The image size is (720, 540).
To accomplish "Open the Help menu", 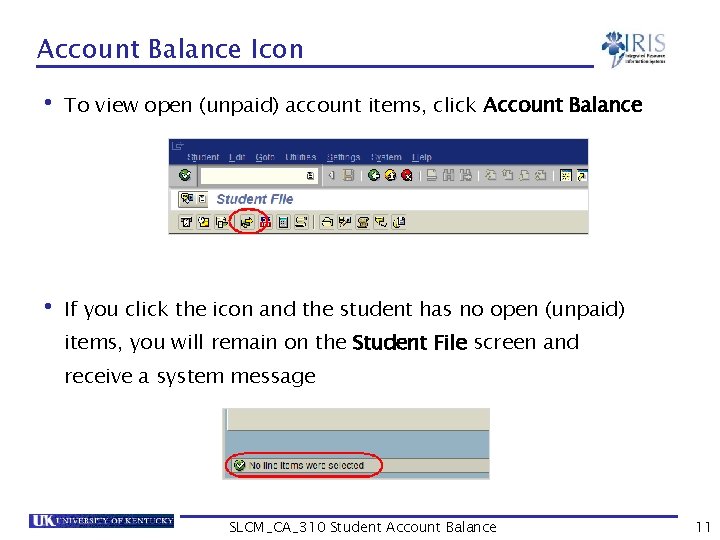I will (x=422, y=157).
